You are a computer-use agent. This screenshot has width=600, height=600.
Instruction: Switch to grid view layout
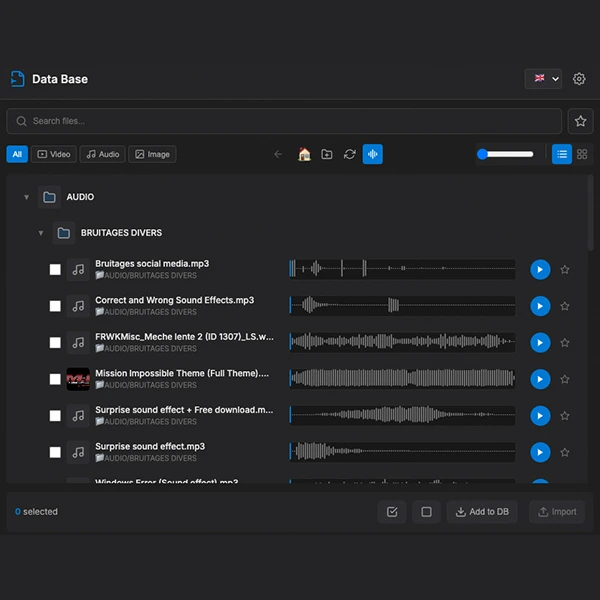click(x=582, y=154)
